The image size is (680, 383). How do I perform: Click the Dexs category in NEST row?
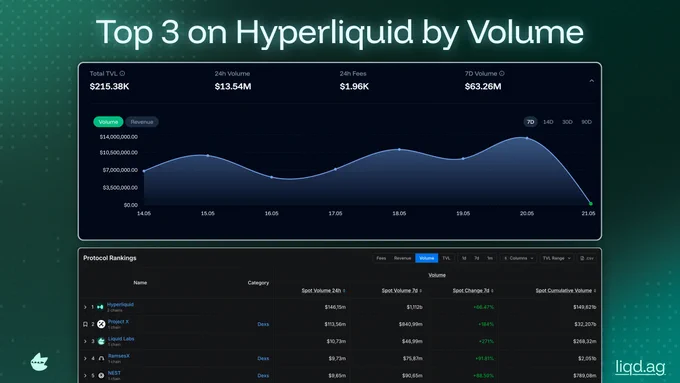coord(263,376)
